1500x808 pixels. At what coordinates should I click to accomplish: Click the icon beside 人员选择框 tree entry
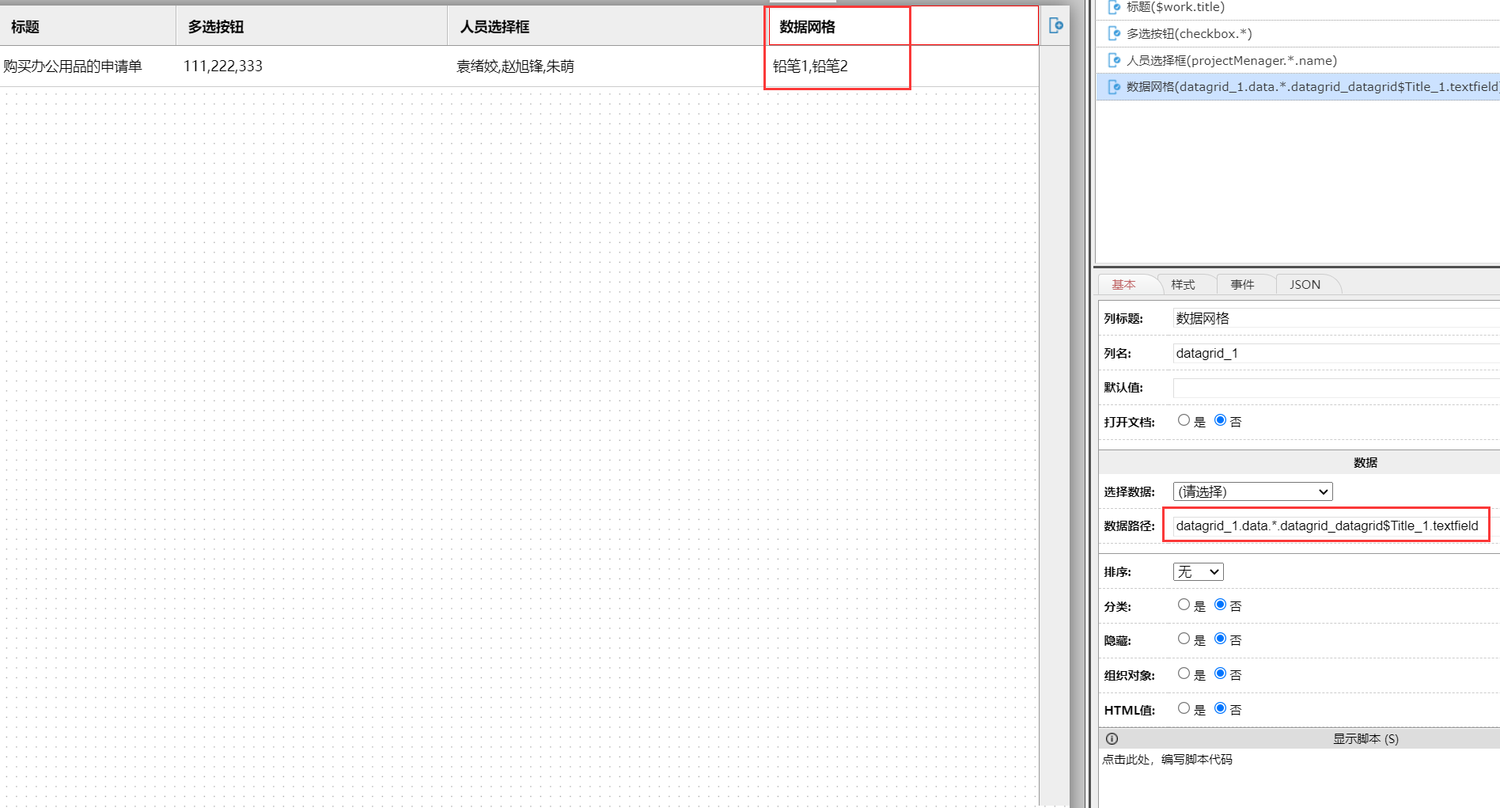[x=1115, y=61]
